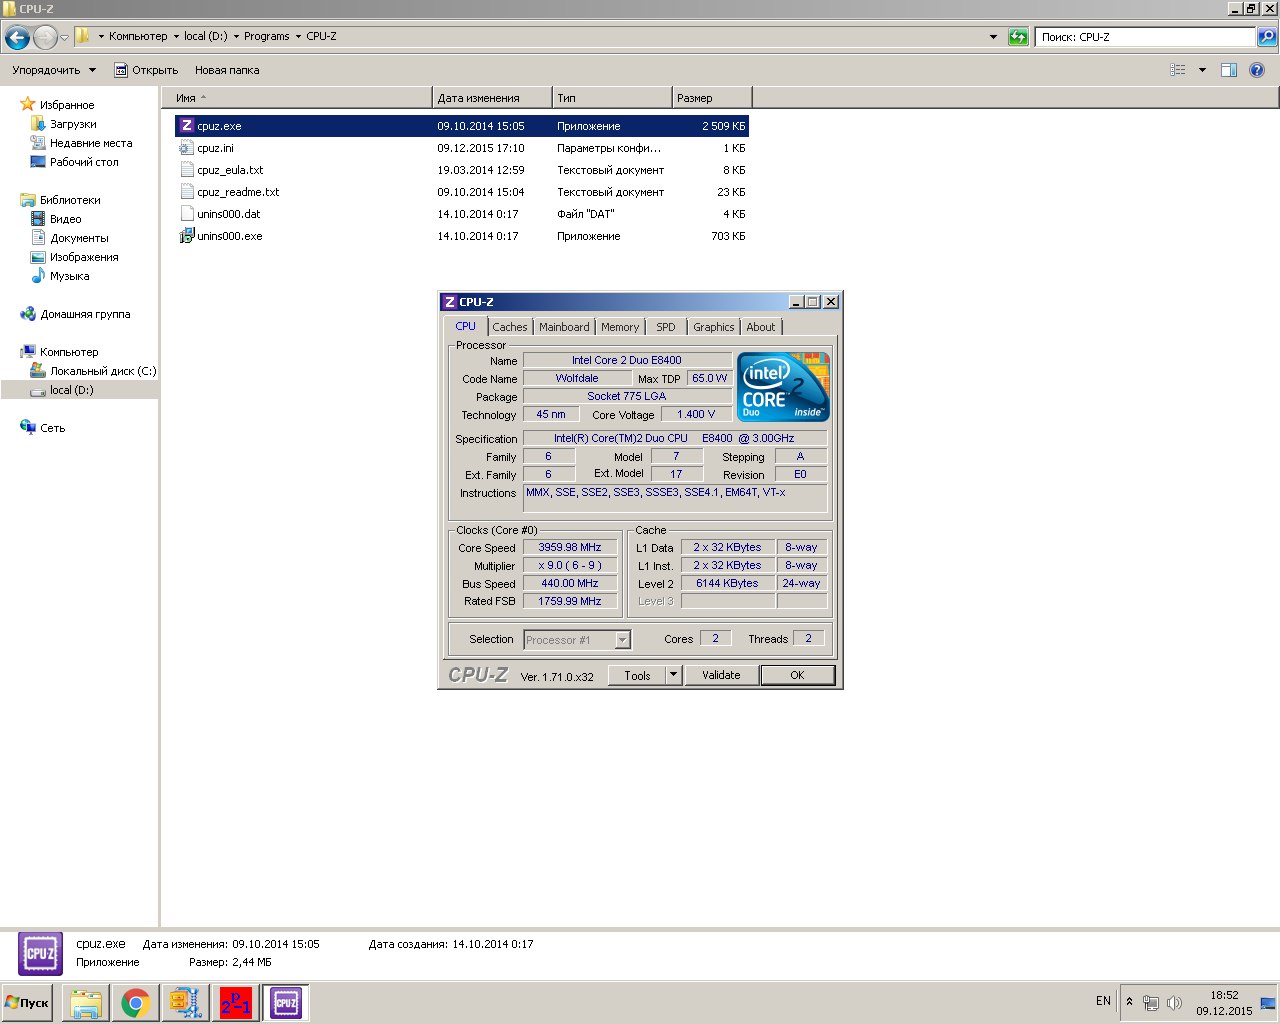
Task: Switch to the Caches tab in CPU-Z
Action: 510,327
